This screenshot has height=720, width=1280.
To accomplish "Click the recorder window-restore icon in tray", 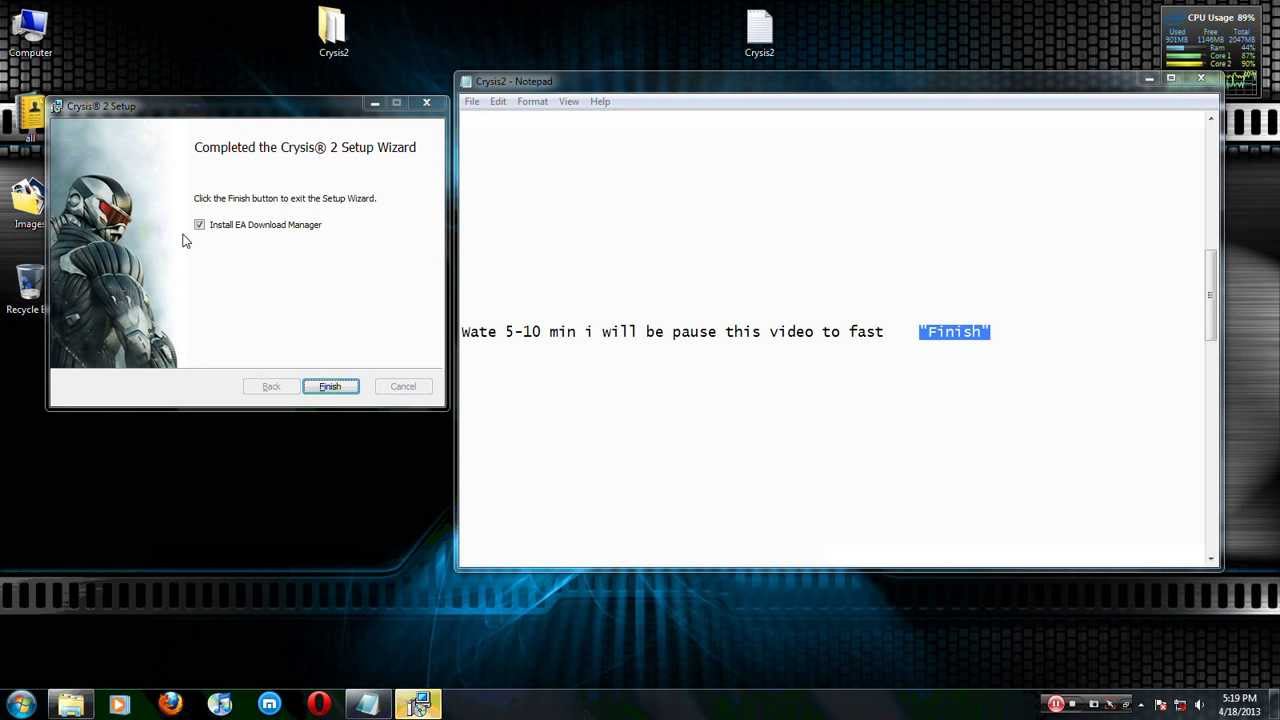I will point(1126,704).
